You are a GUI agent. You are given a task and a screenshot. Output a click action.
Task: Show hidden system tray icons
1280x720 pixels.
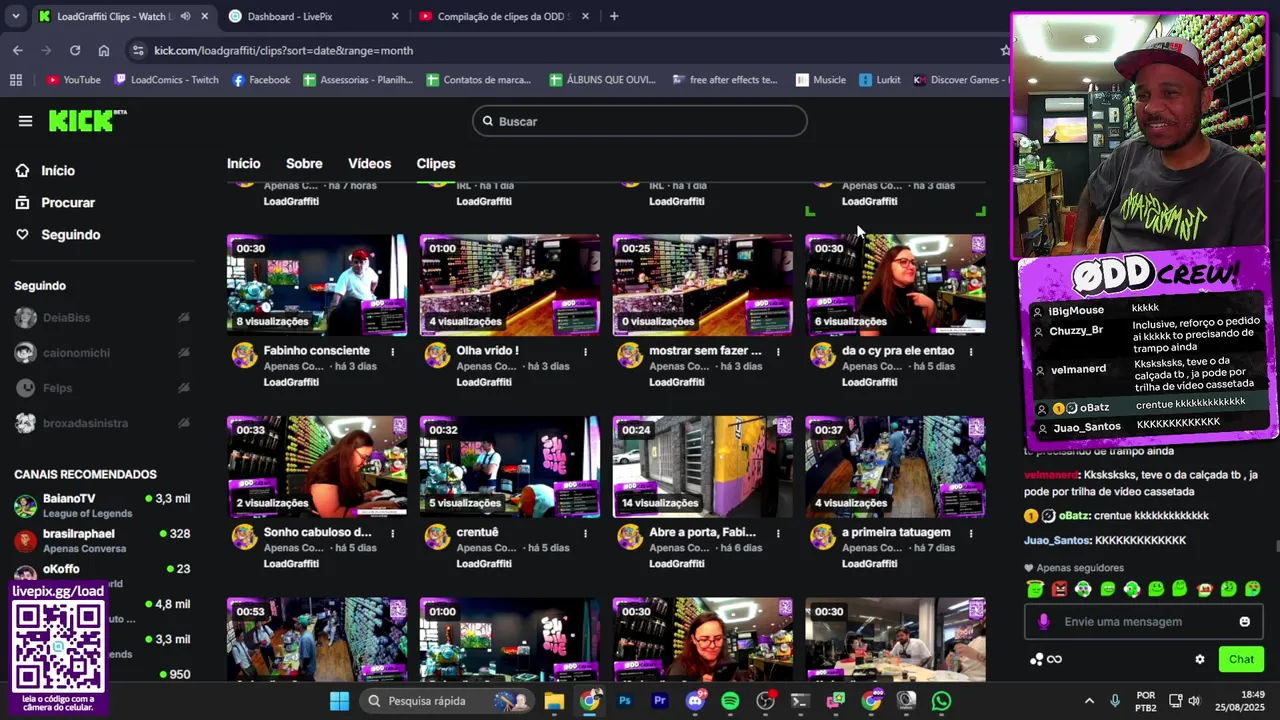click(x=1089, y=701)
